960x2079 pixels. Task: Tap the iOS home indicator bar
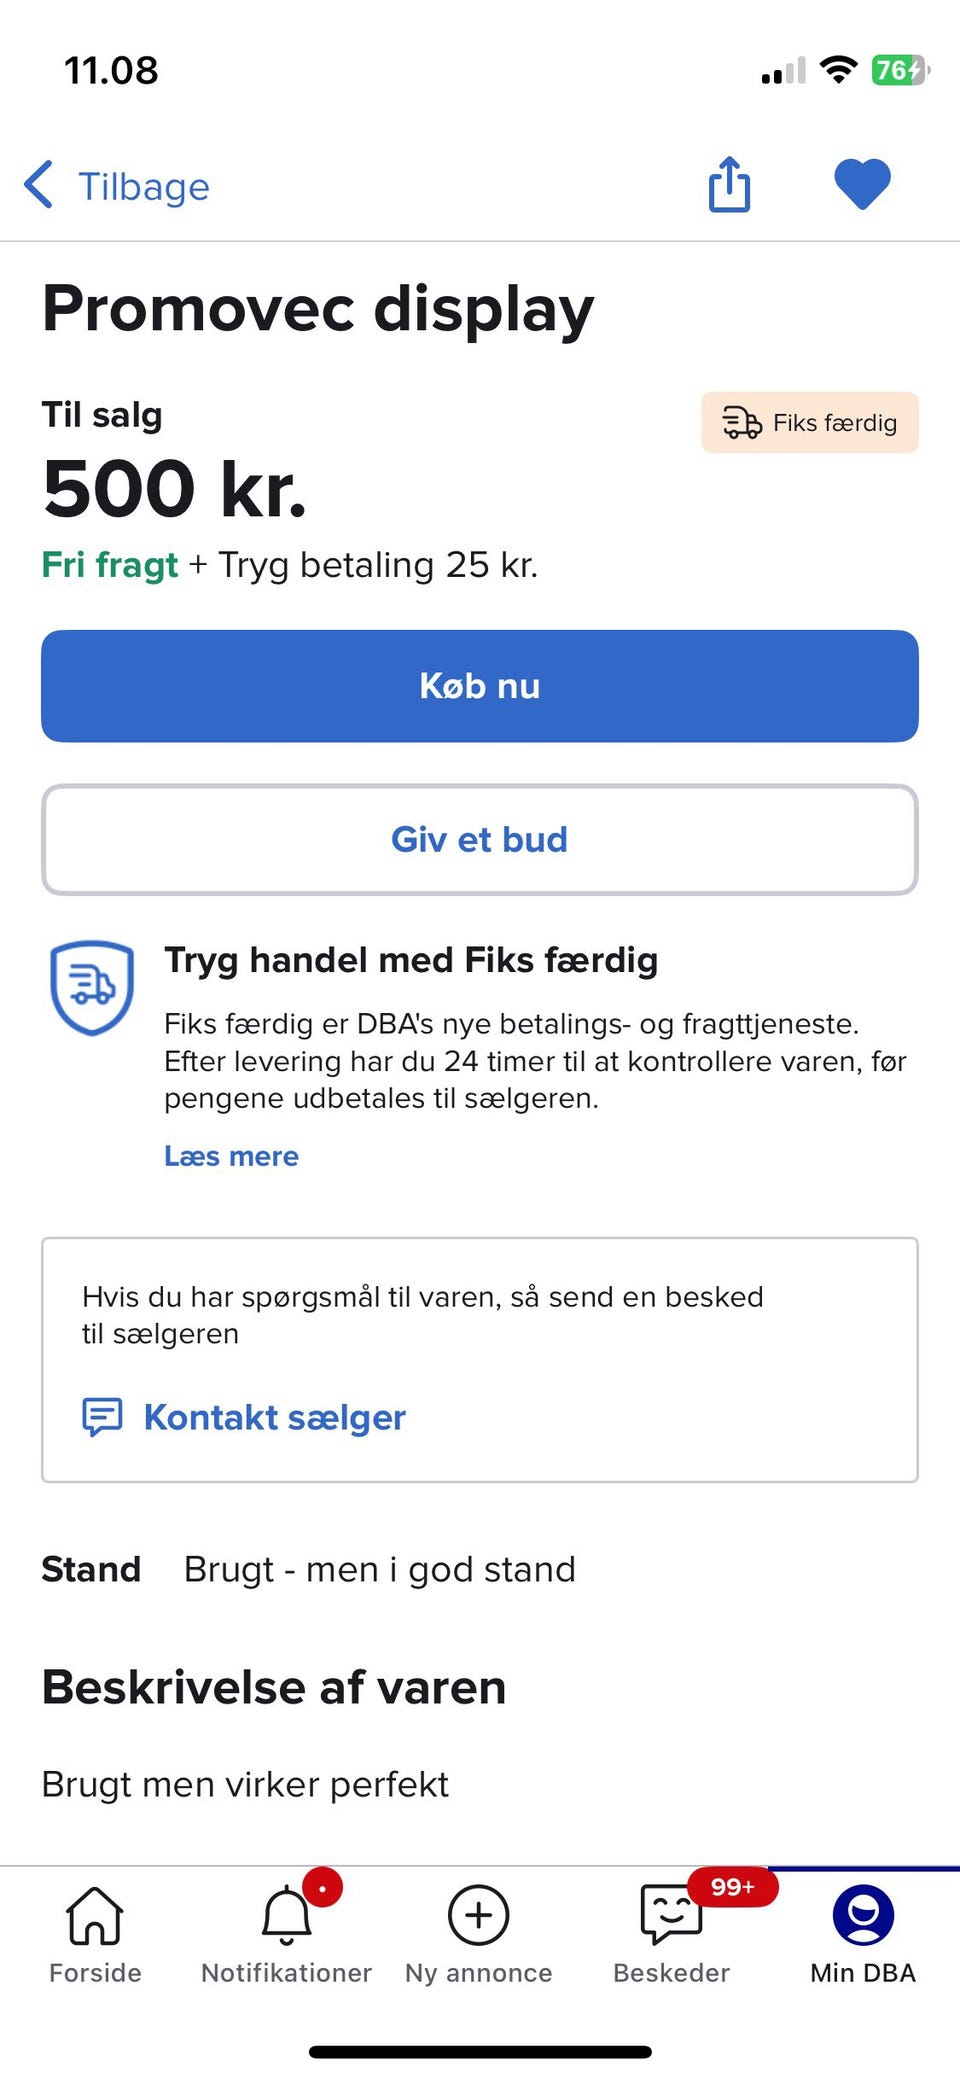pyautogui.click(x=480, y=2052)
